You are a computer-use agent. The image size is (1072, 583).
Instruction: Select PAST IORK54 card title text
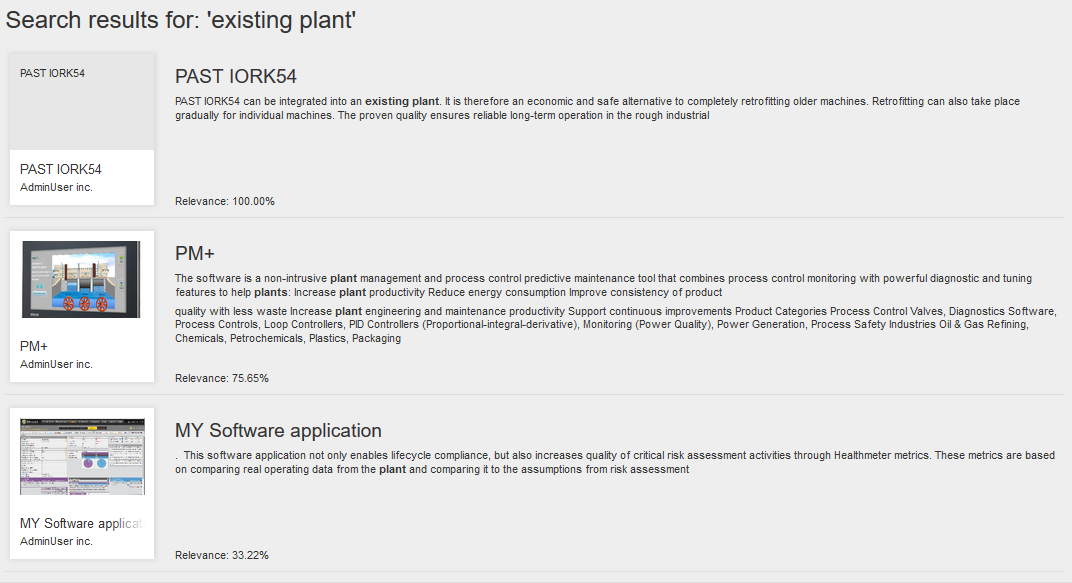point(61,170)
